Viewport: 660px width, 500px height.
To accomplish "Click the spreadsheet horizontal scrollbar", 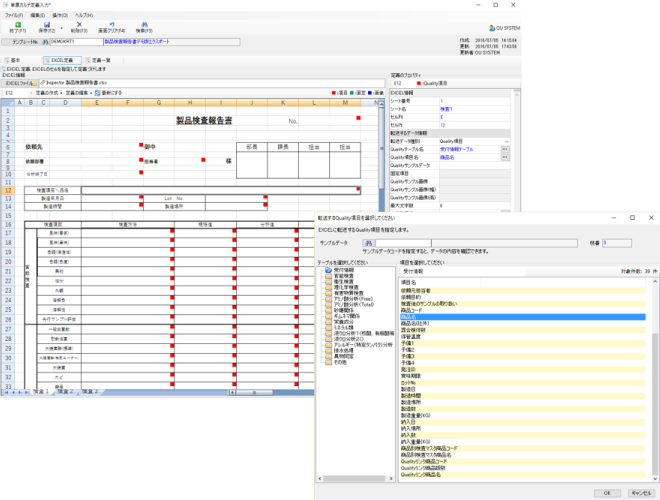I will (x=254, y=392).
